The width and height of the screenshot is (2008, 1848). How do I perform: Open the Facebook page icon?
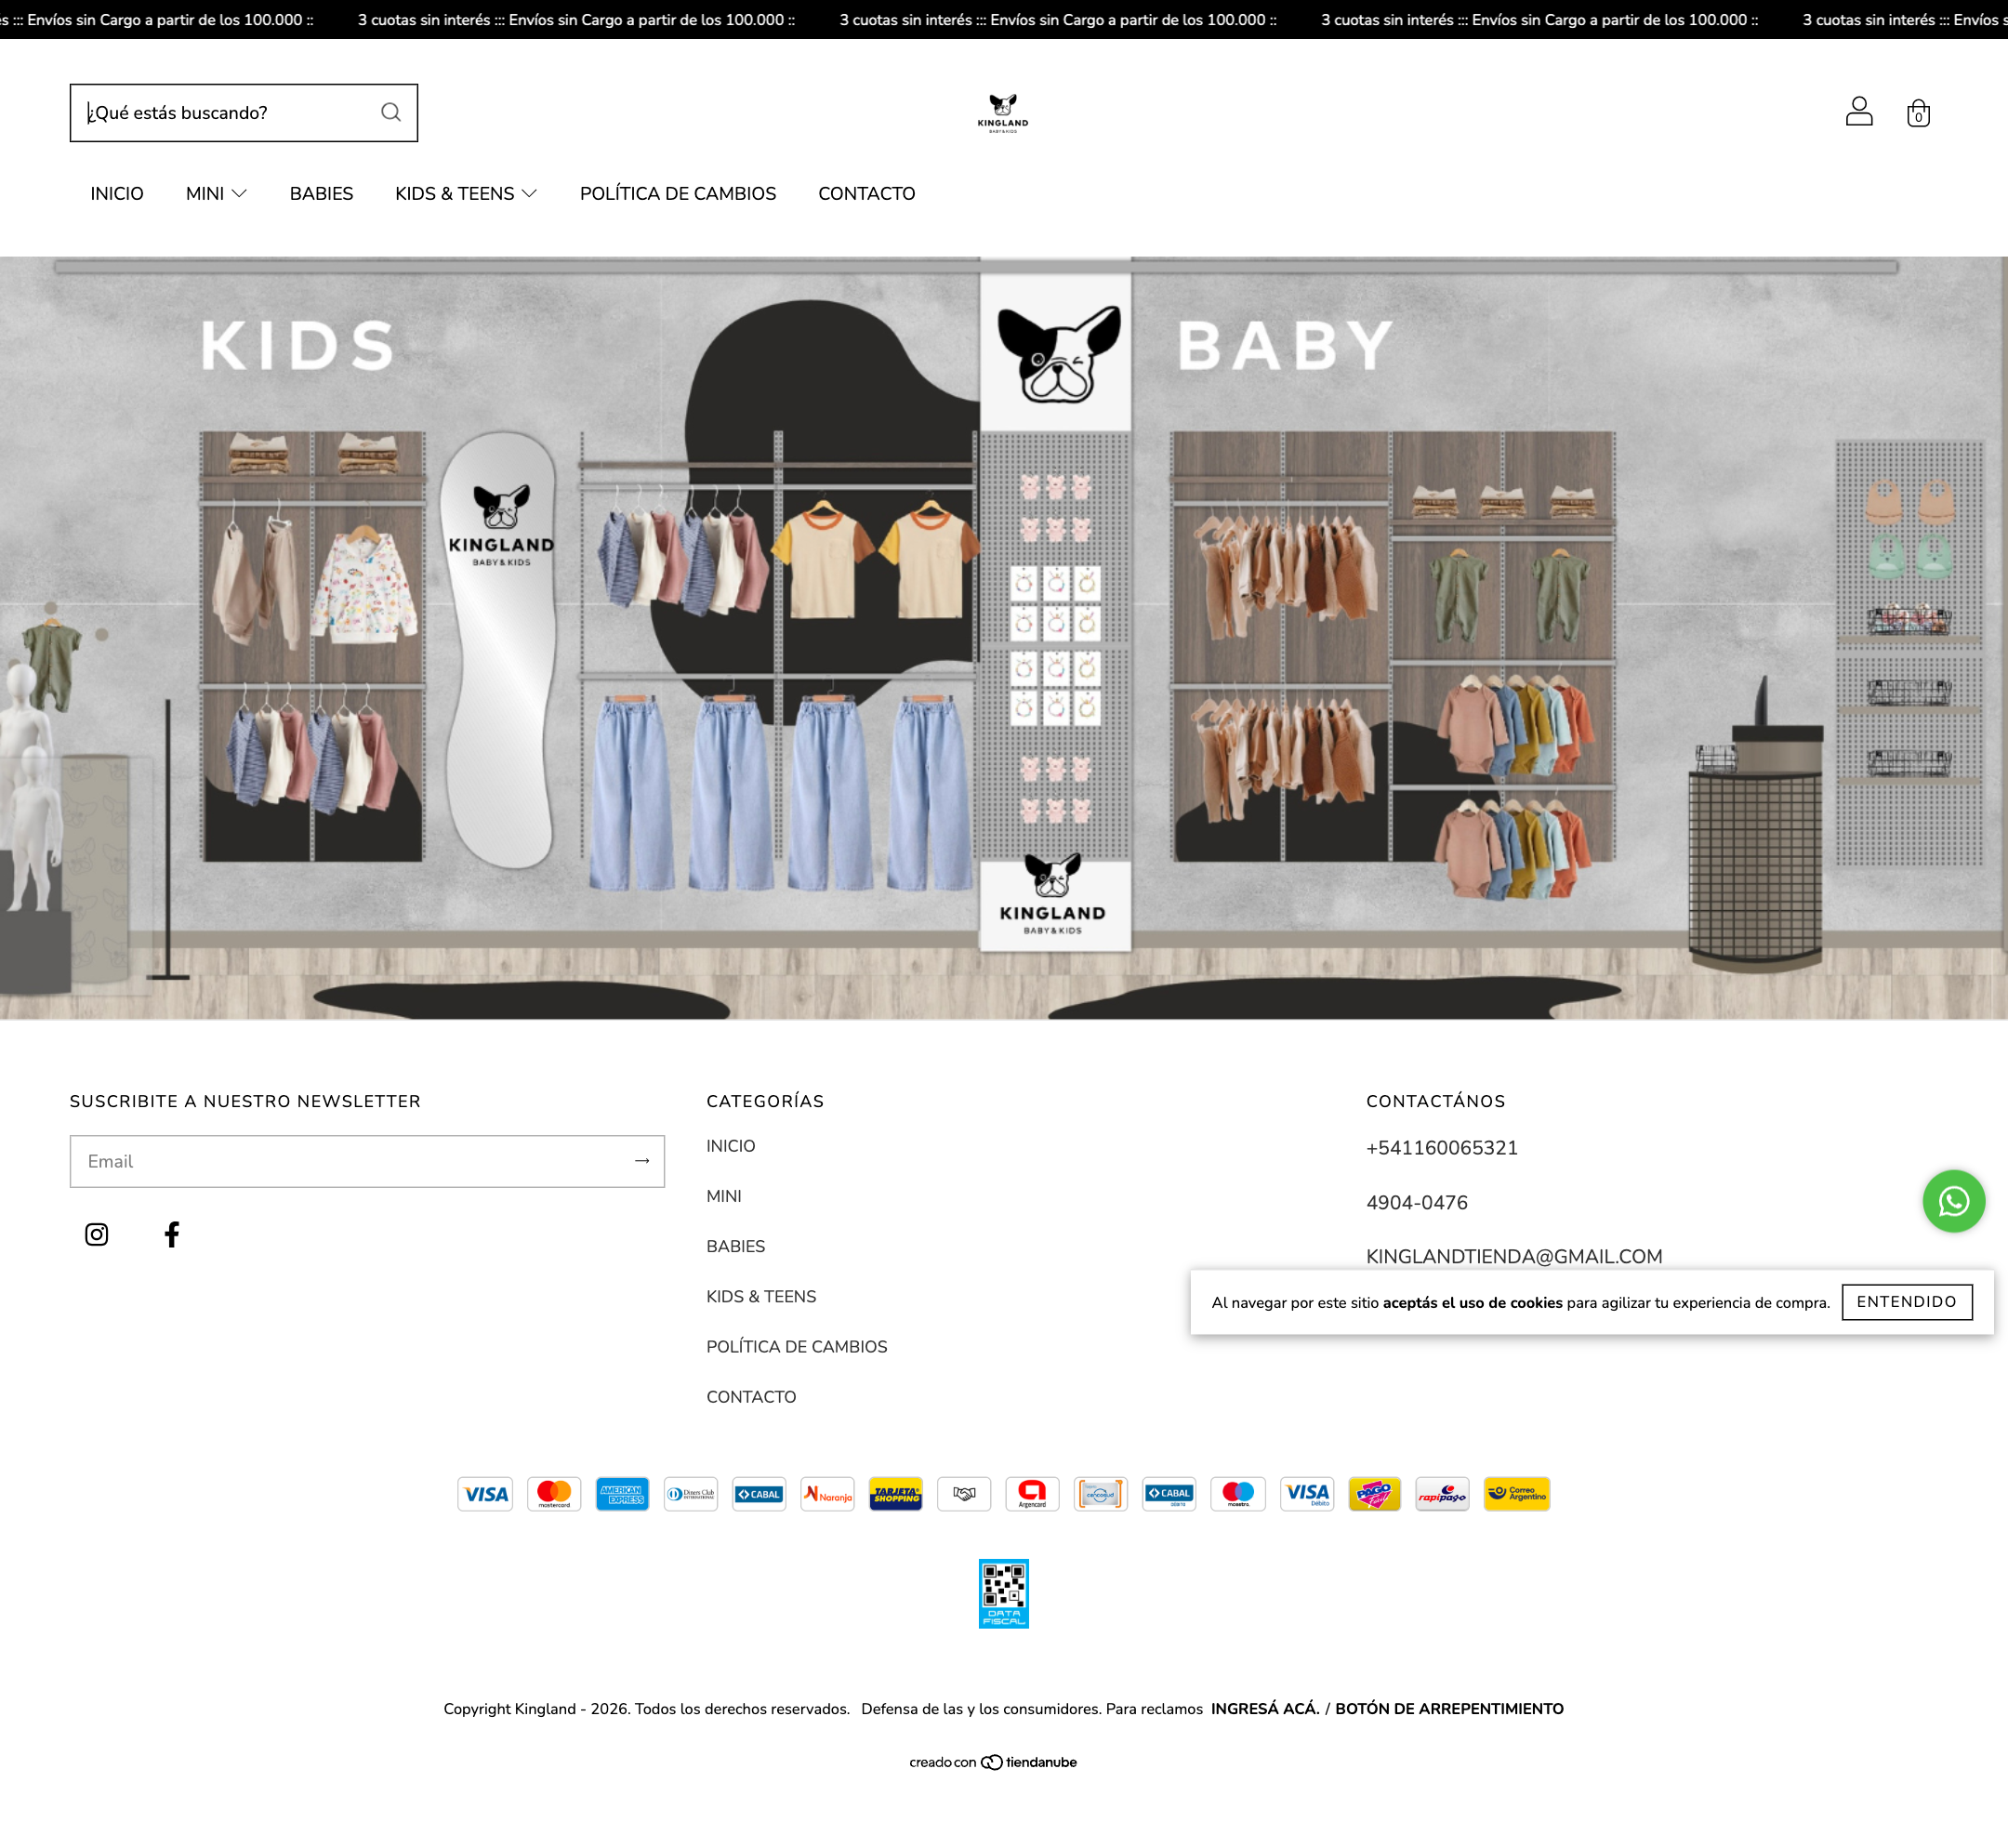coord(172,1234)
